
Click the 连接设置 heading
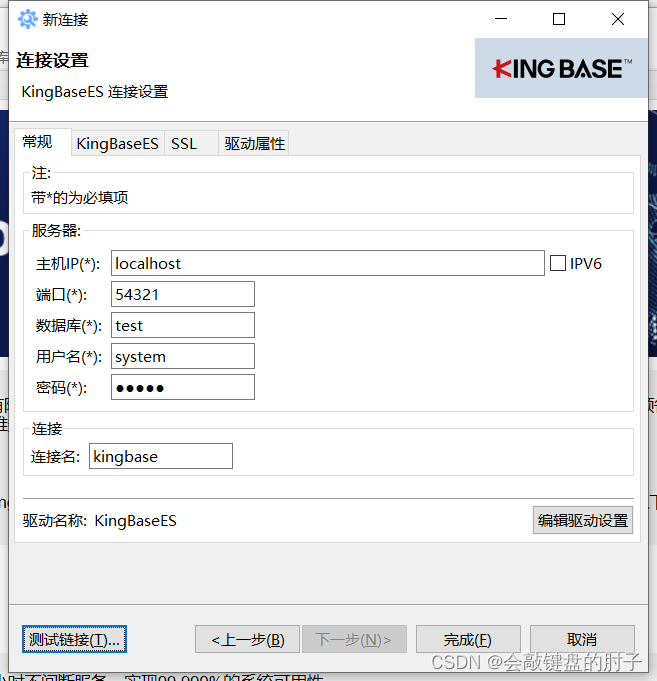tap(53, 60)
